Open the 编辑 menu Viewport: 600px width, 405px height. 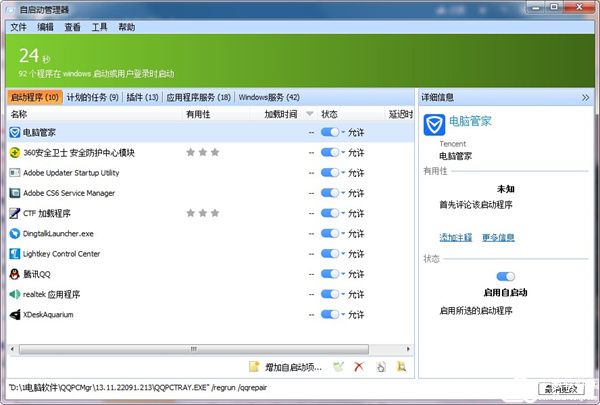[46, 27]
